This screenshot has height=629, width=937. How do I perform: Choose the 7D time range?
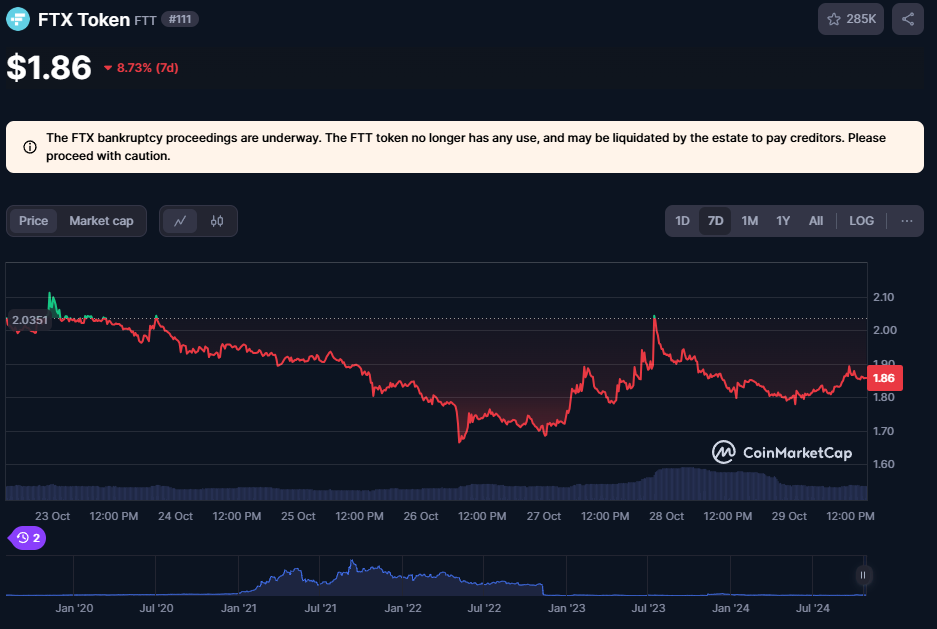click(715, 221)
